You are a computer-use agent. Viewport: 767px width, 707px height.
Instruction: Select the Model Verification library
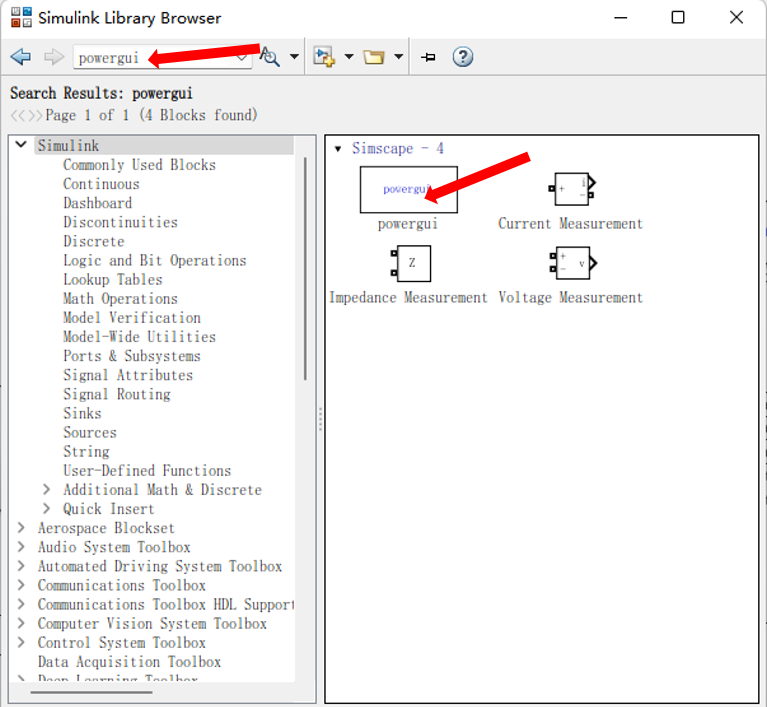[132, 318]
